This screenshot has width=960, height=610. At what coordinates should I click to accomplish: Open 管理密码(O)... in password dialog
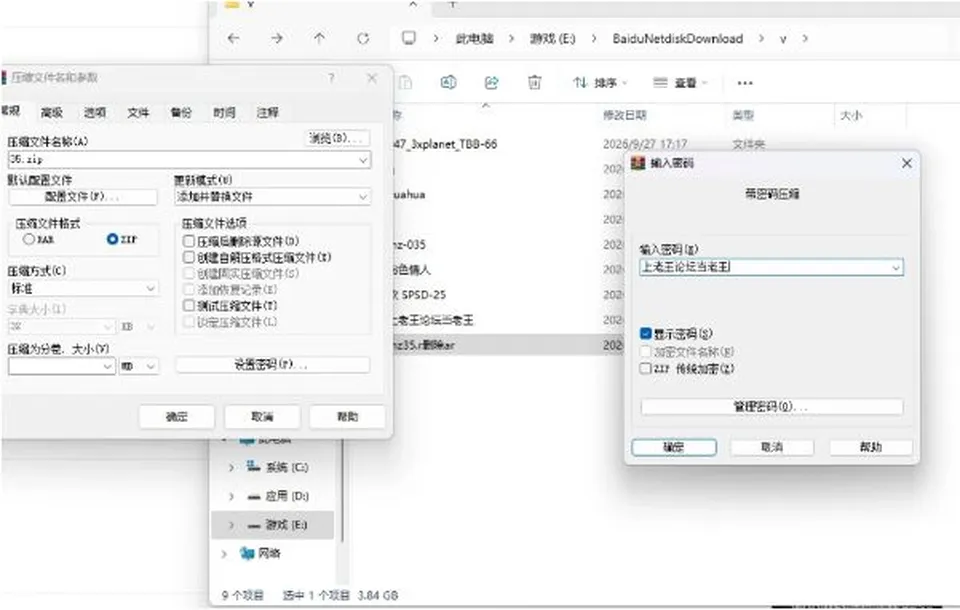771,406
